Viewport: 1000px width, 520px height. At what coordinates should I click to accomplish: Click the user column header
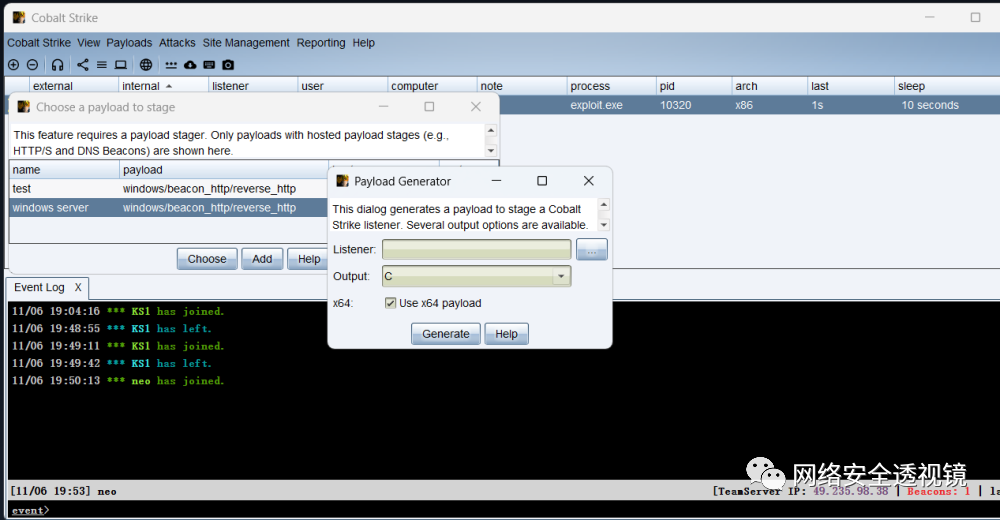pyautogui.click(x=342, y=85)
